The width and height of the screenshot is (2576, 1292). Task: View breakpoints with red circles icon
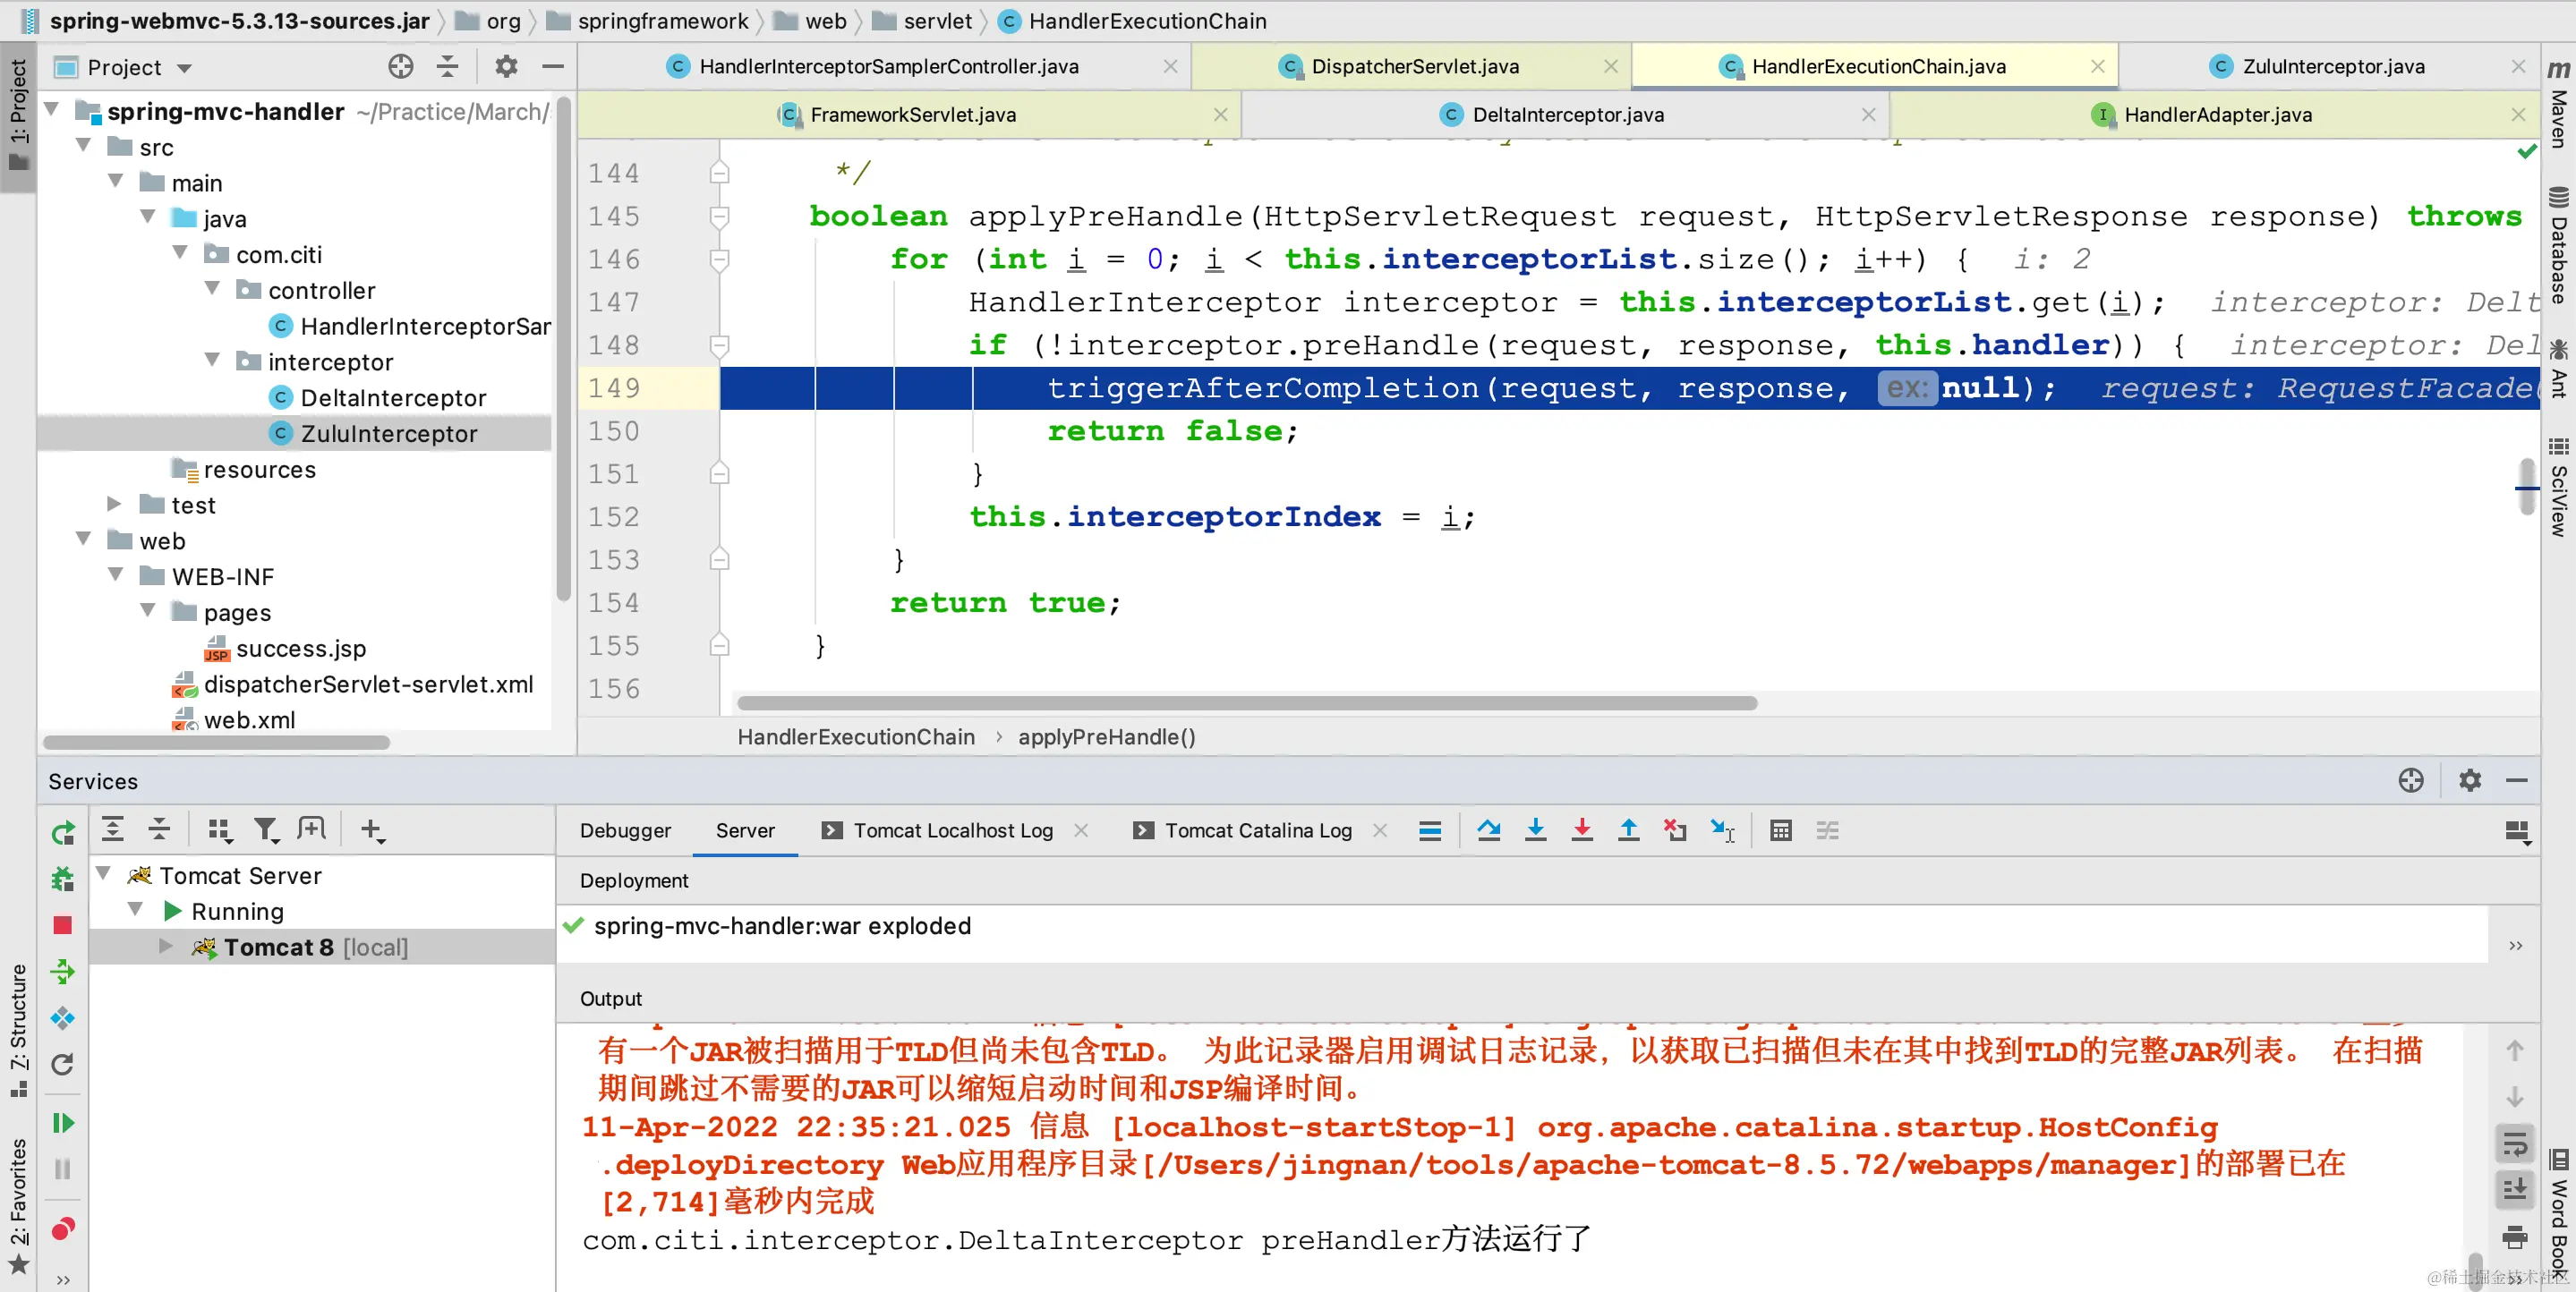[62, 1228]
